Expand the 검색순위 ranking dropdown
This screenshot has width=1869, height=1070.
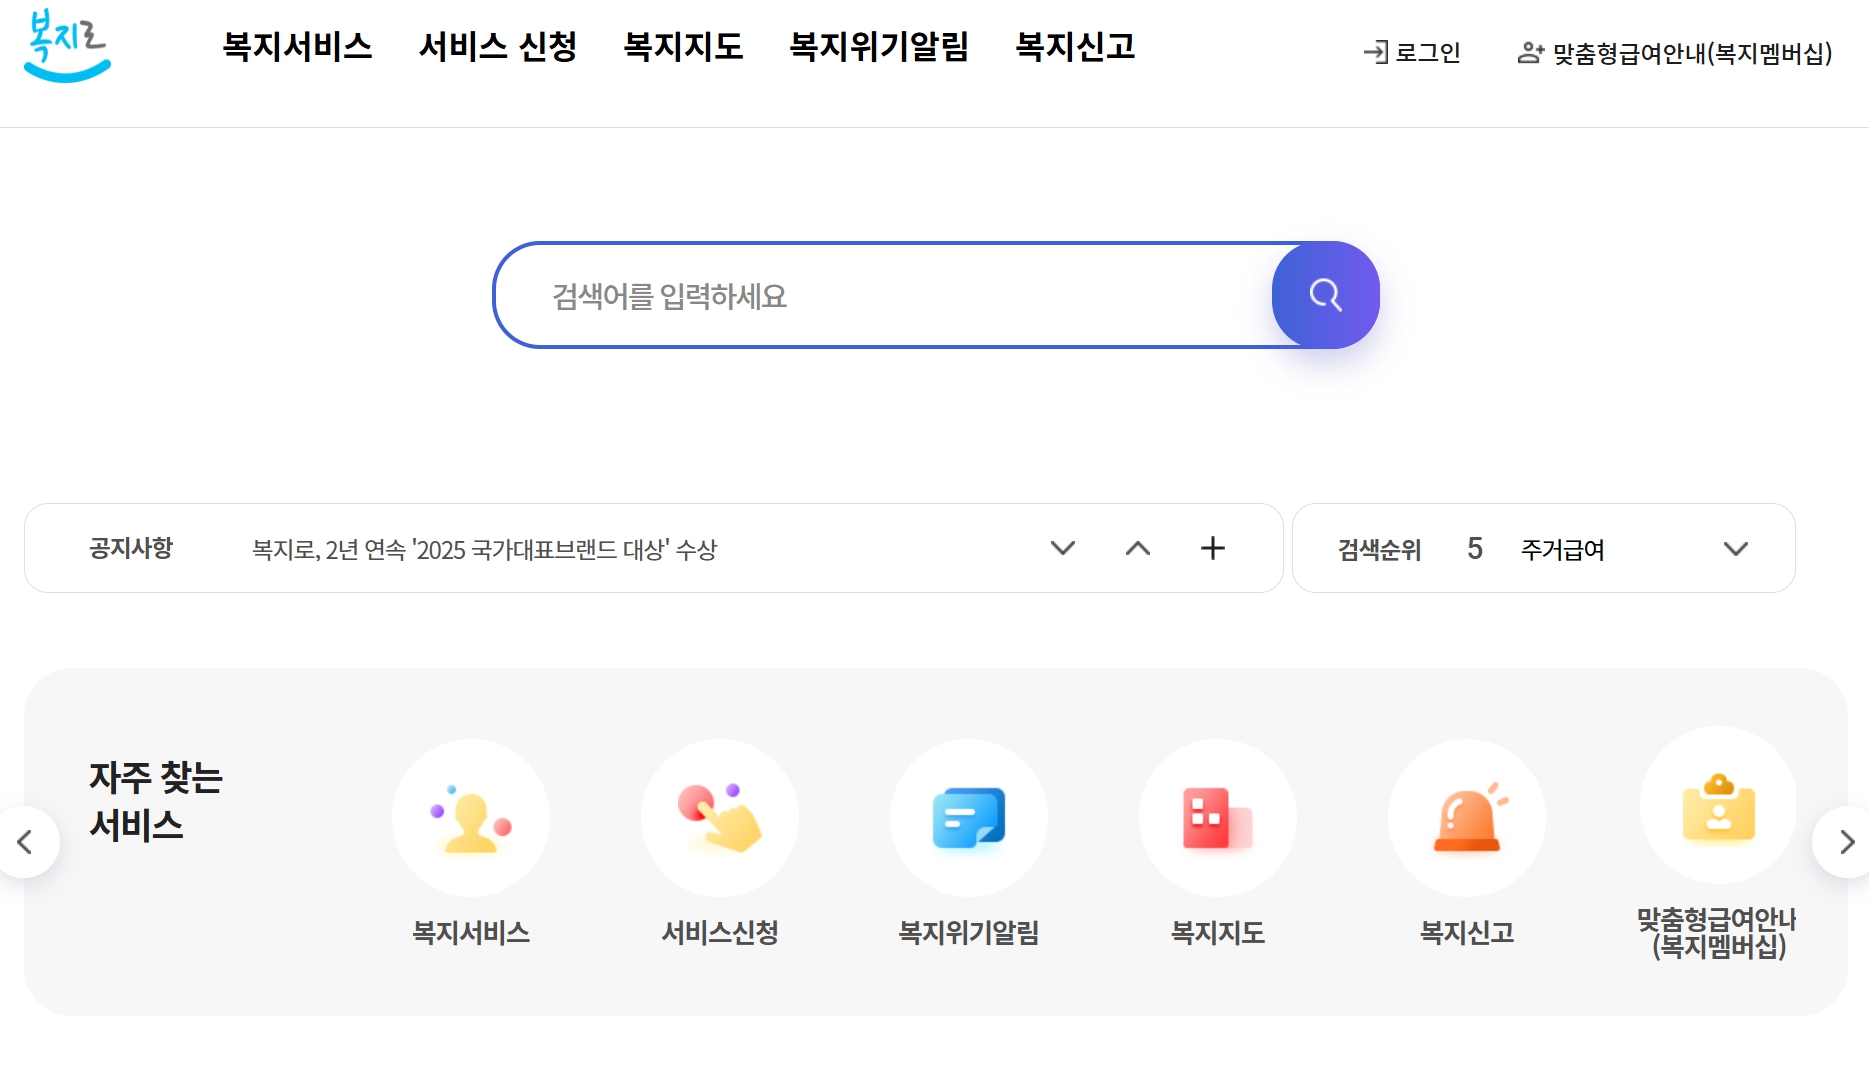1737,548
